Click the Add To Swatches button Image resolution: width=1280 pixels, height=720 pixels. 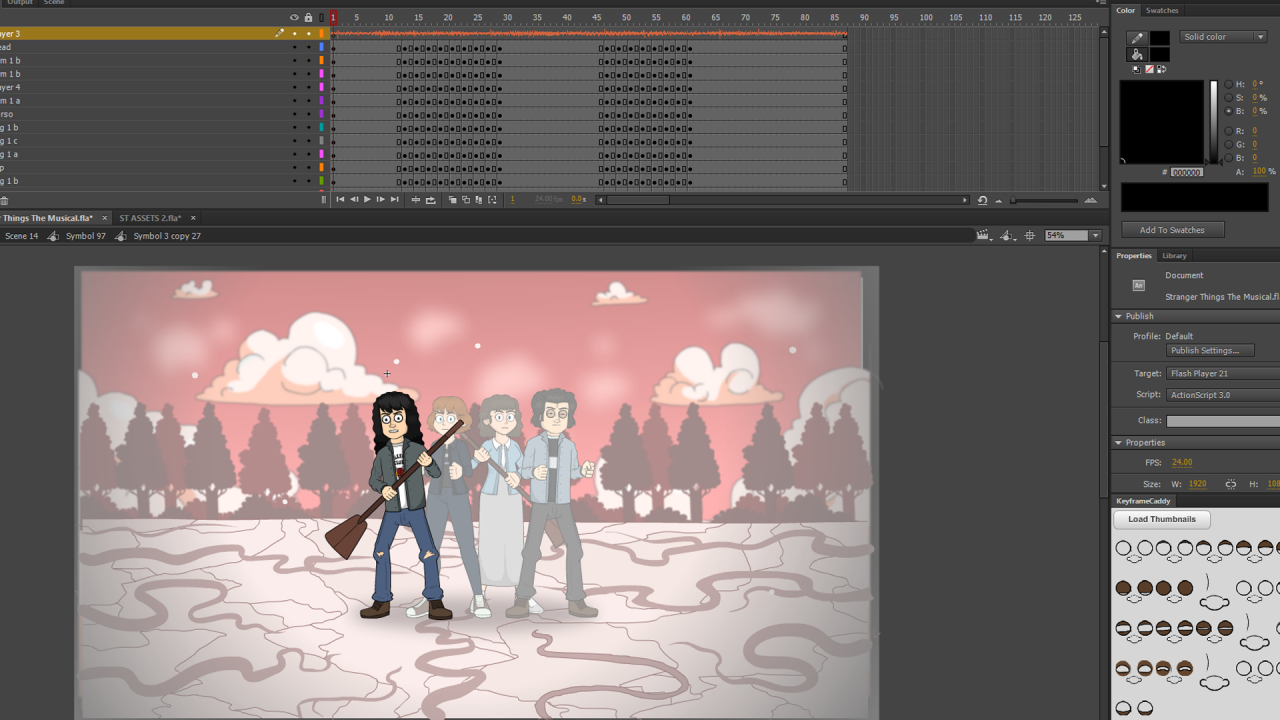pyautogui.click(x=1172, y=230)
